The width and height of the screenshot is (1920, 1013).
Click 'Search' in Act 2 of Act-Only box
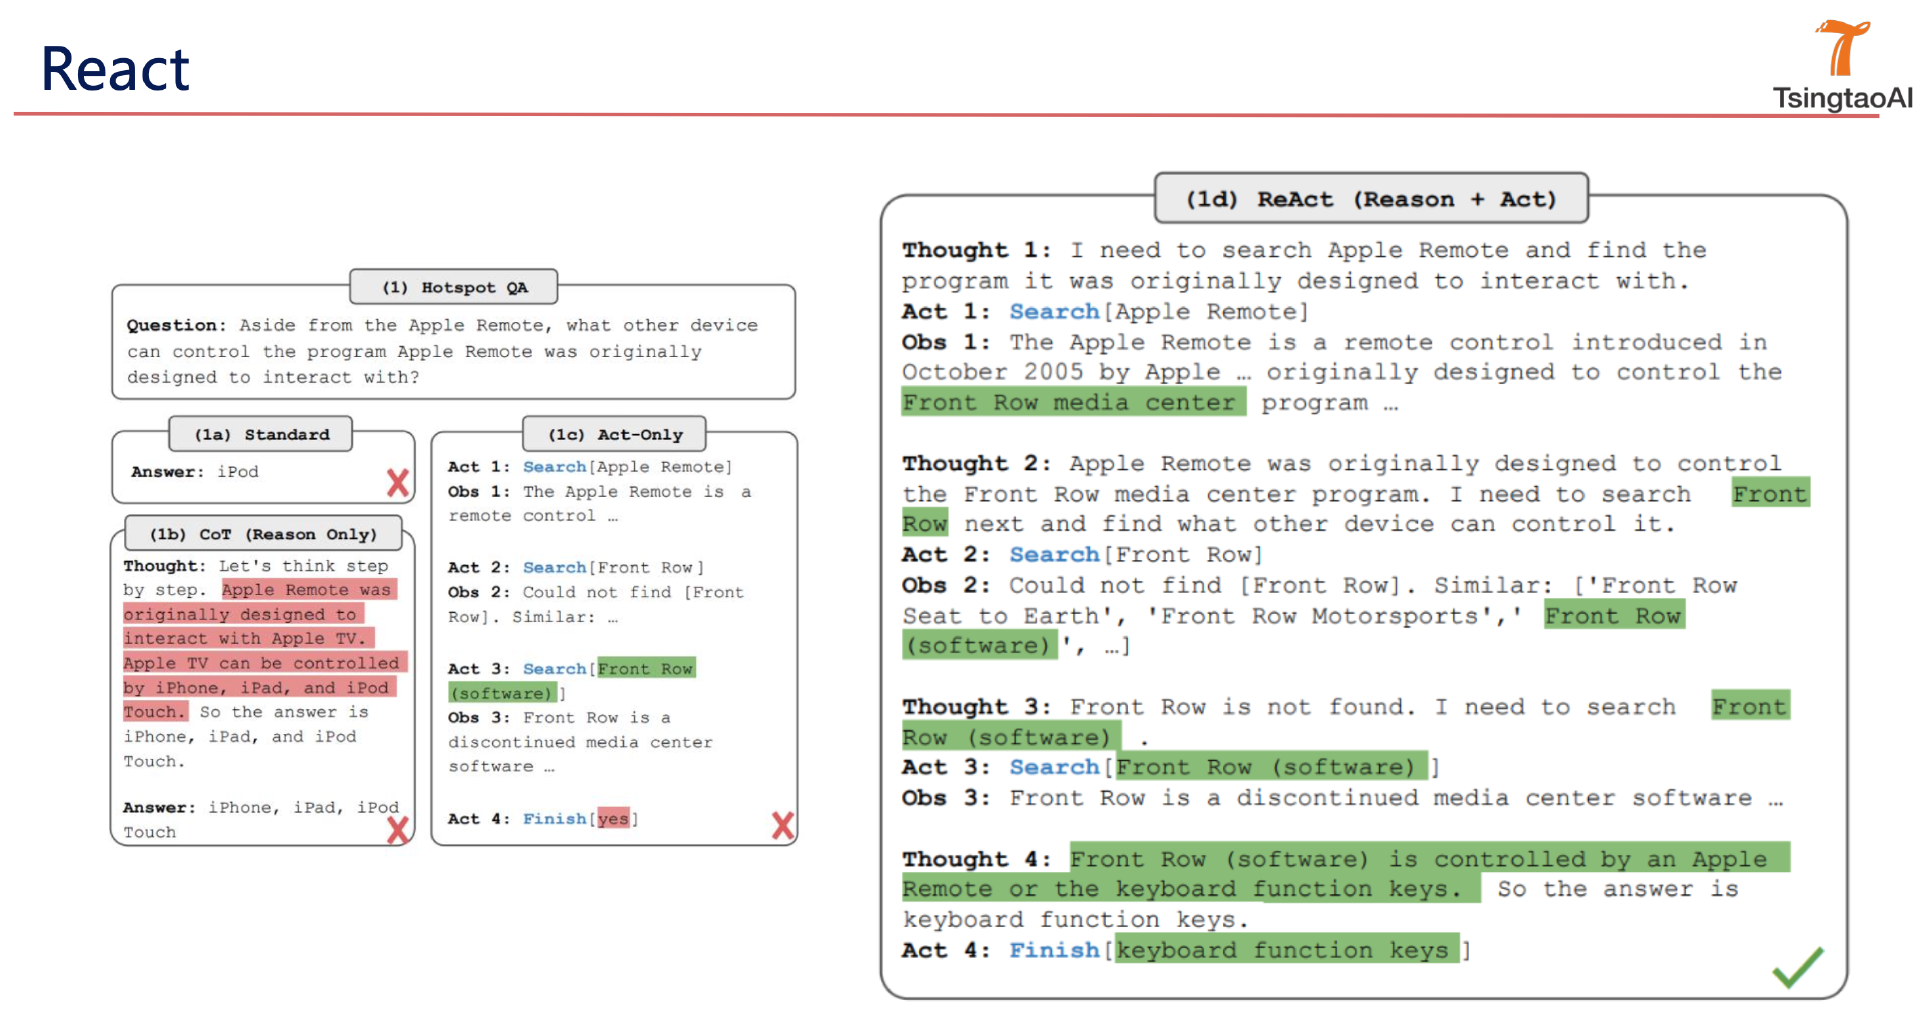tap(555, 568)
